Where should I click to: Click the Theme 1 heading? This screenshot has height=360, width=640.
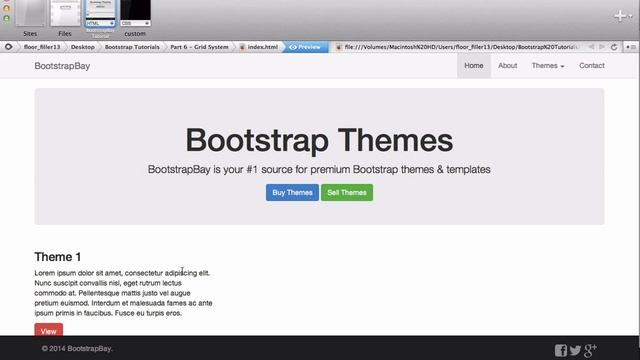(58, 257)
